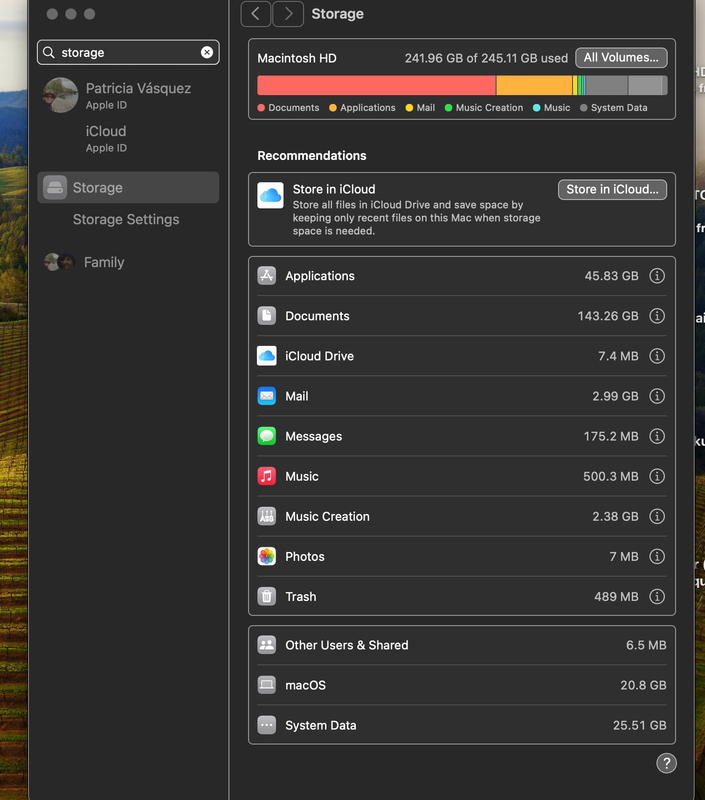Open info for Applications row
This screenshot has width=705, height=800.
coord(657,276)
